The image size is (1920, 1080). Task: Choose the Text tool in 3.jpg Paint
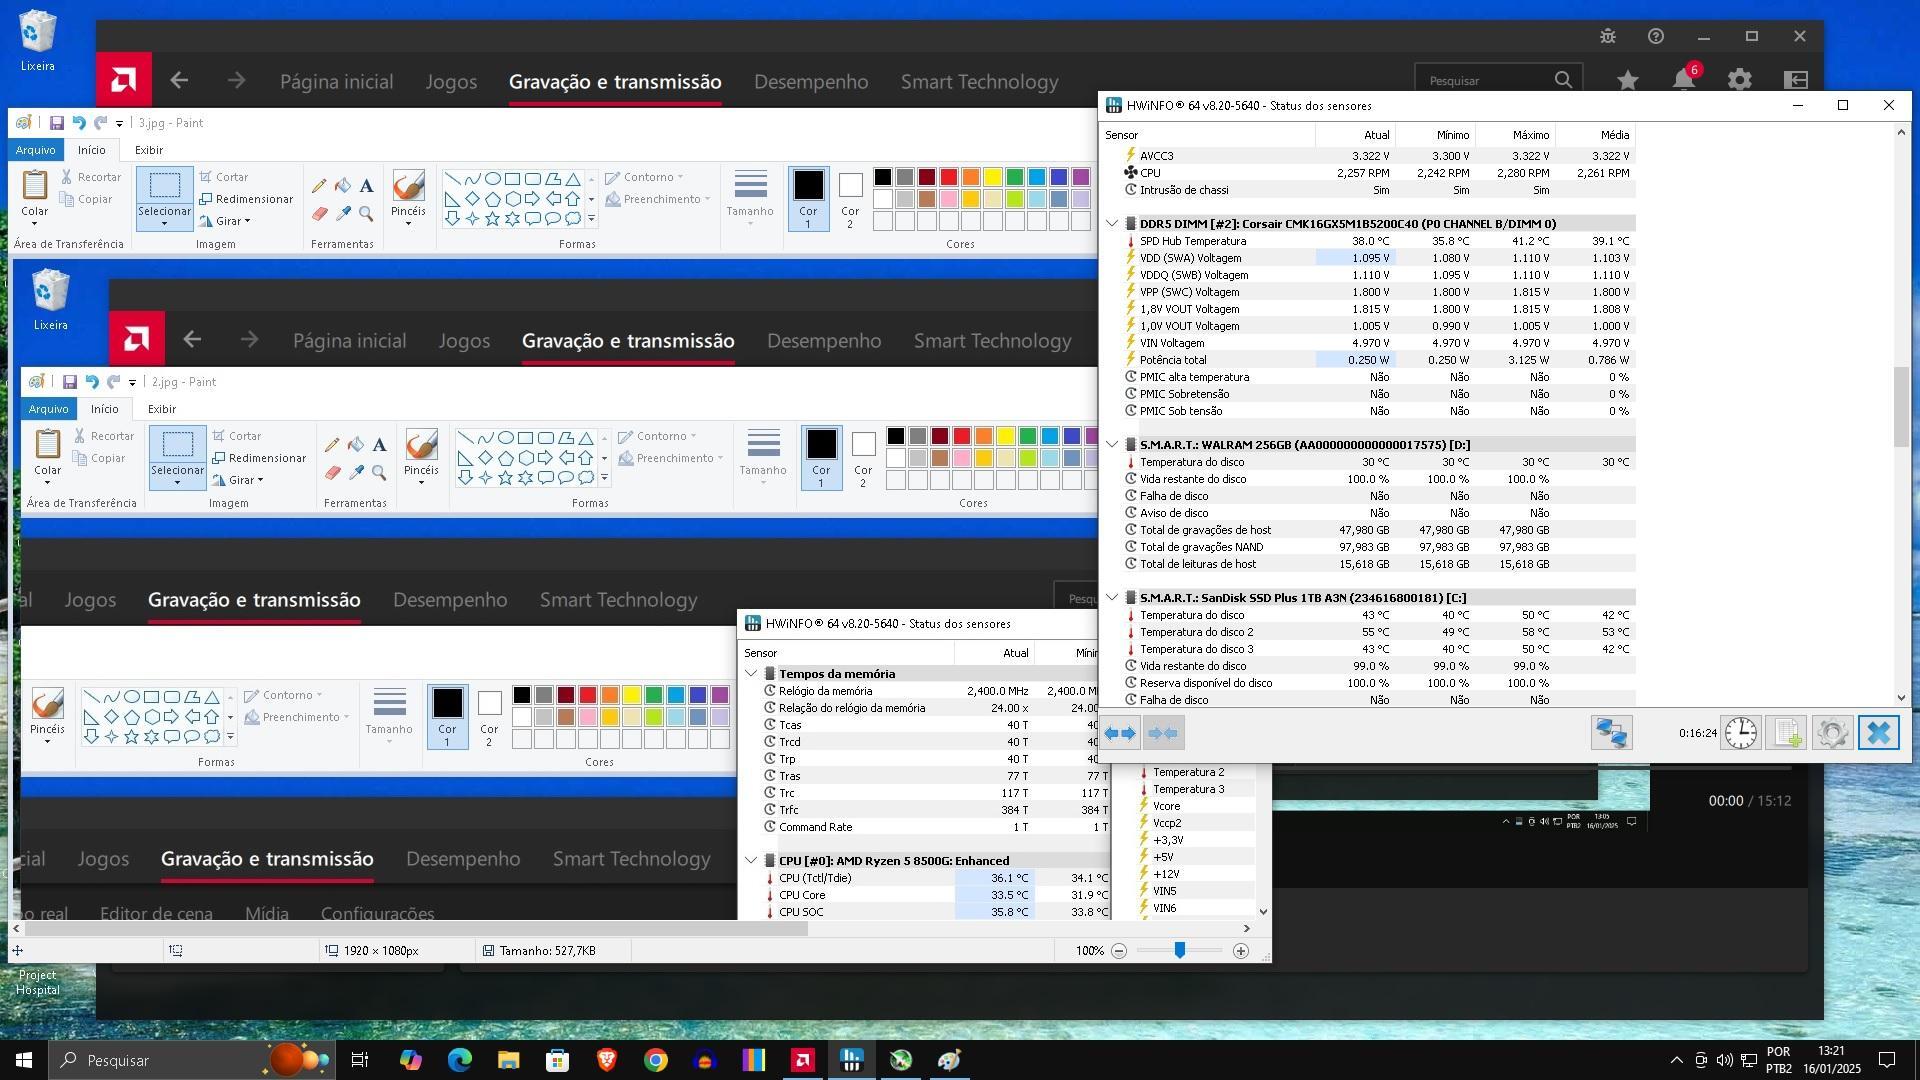366,186
